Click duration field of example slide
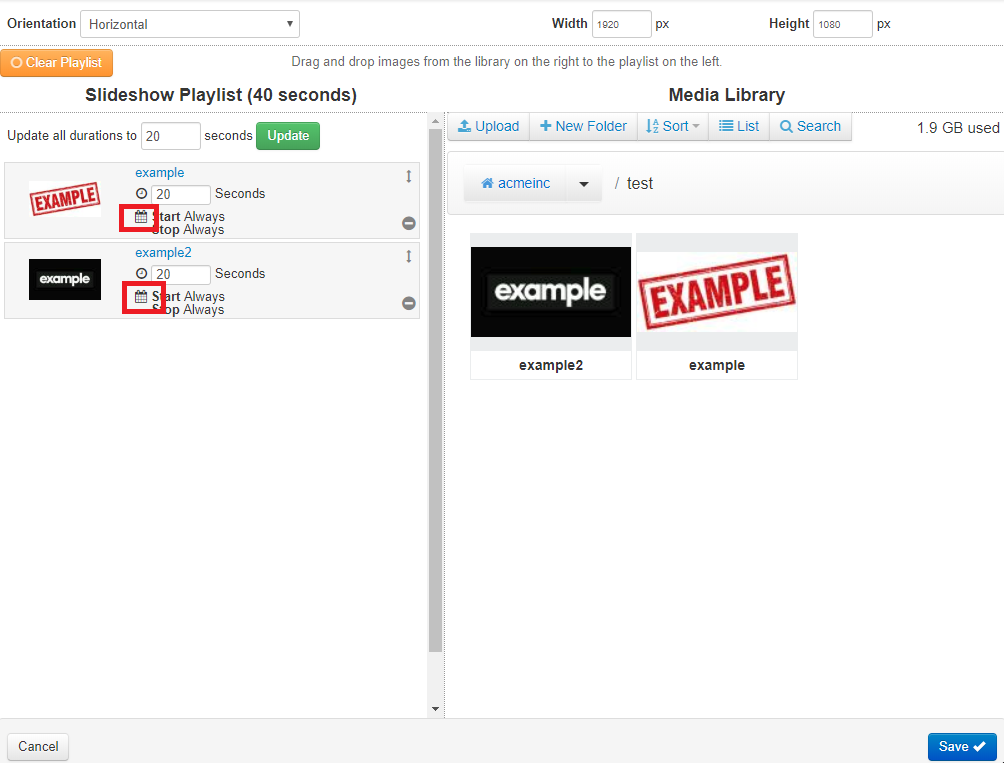The width and height of the screenshot is (1004, 763). pyautogui.click(x=181, y=194)
